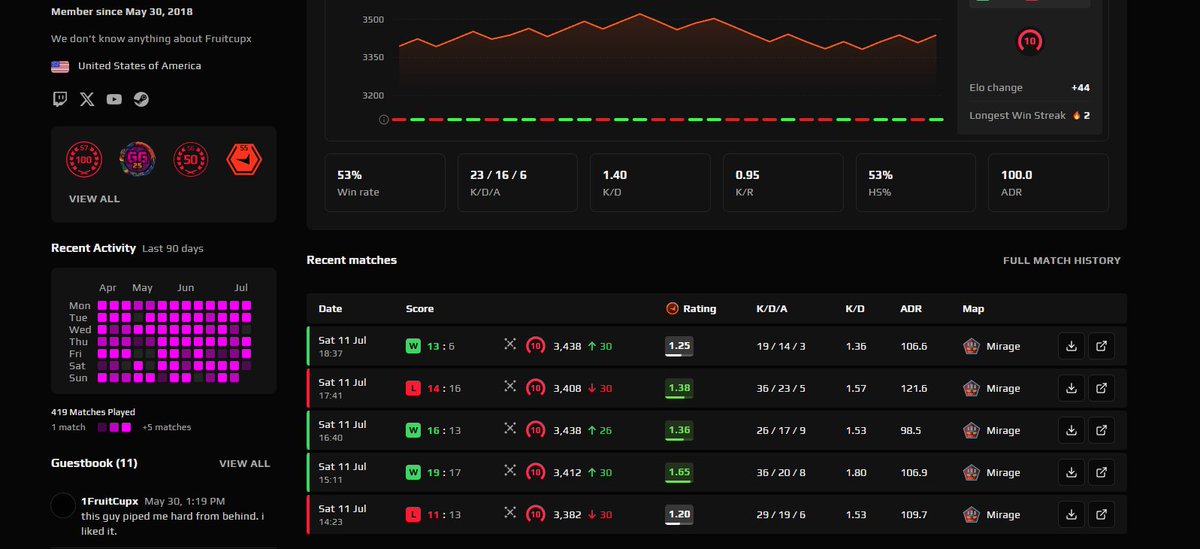
Task: Click the 53% HS% stat card
Action: coord(915,183)
